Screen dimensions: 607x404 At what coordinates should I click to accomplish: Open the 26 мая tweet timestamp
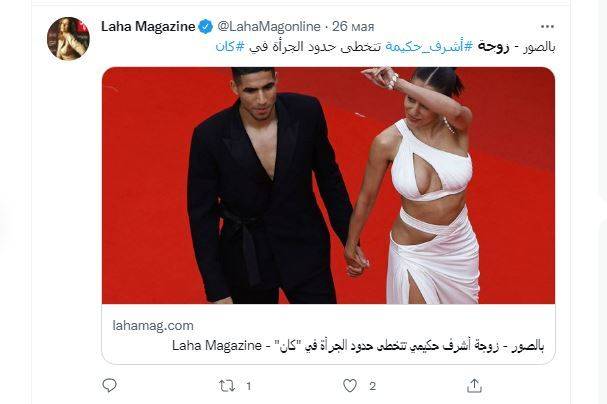point(353,27)
